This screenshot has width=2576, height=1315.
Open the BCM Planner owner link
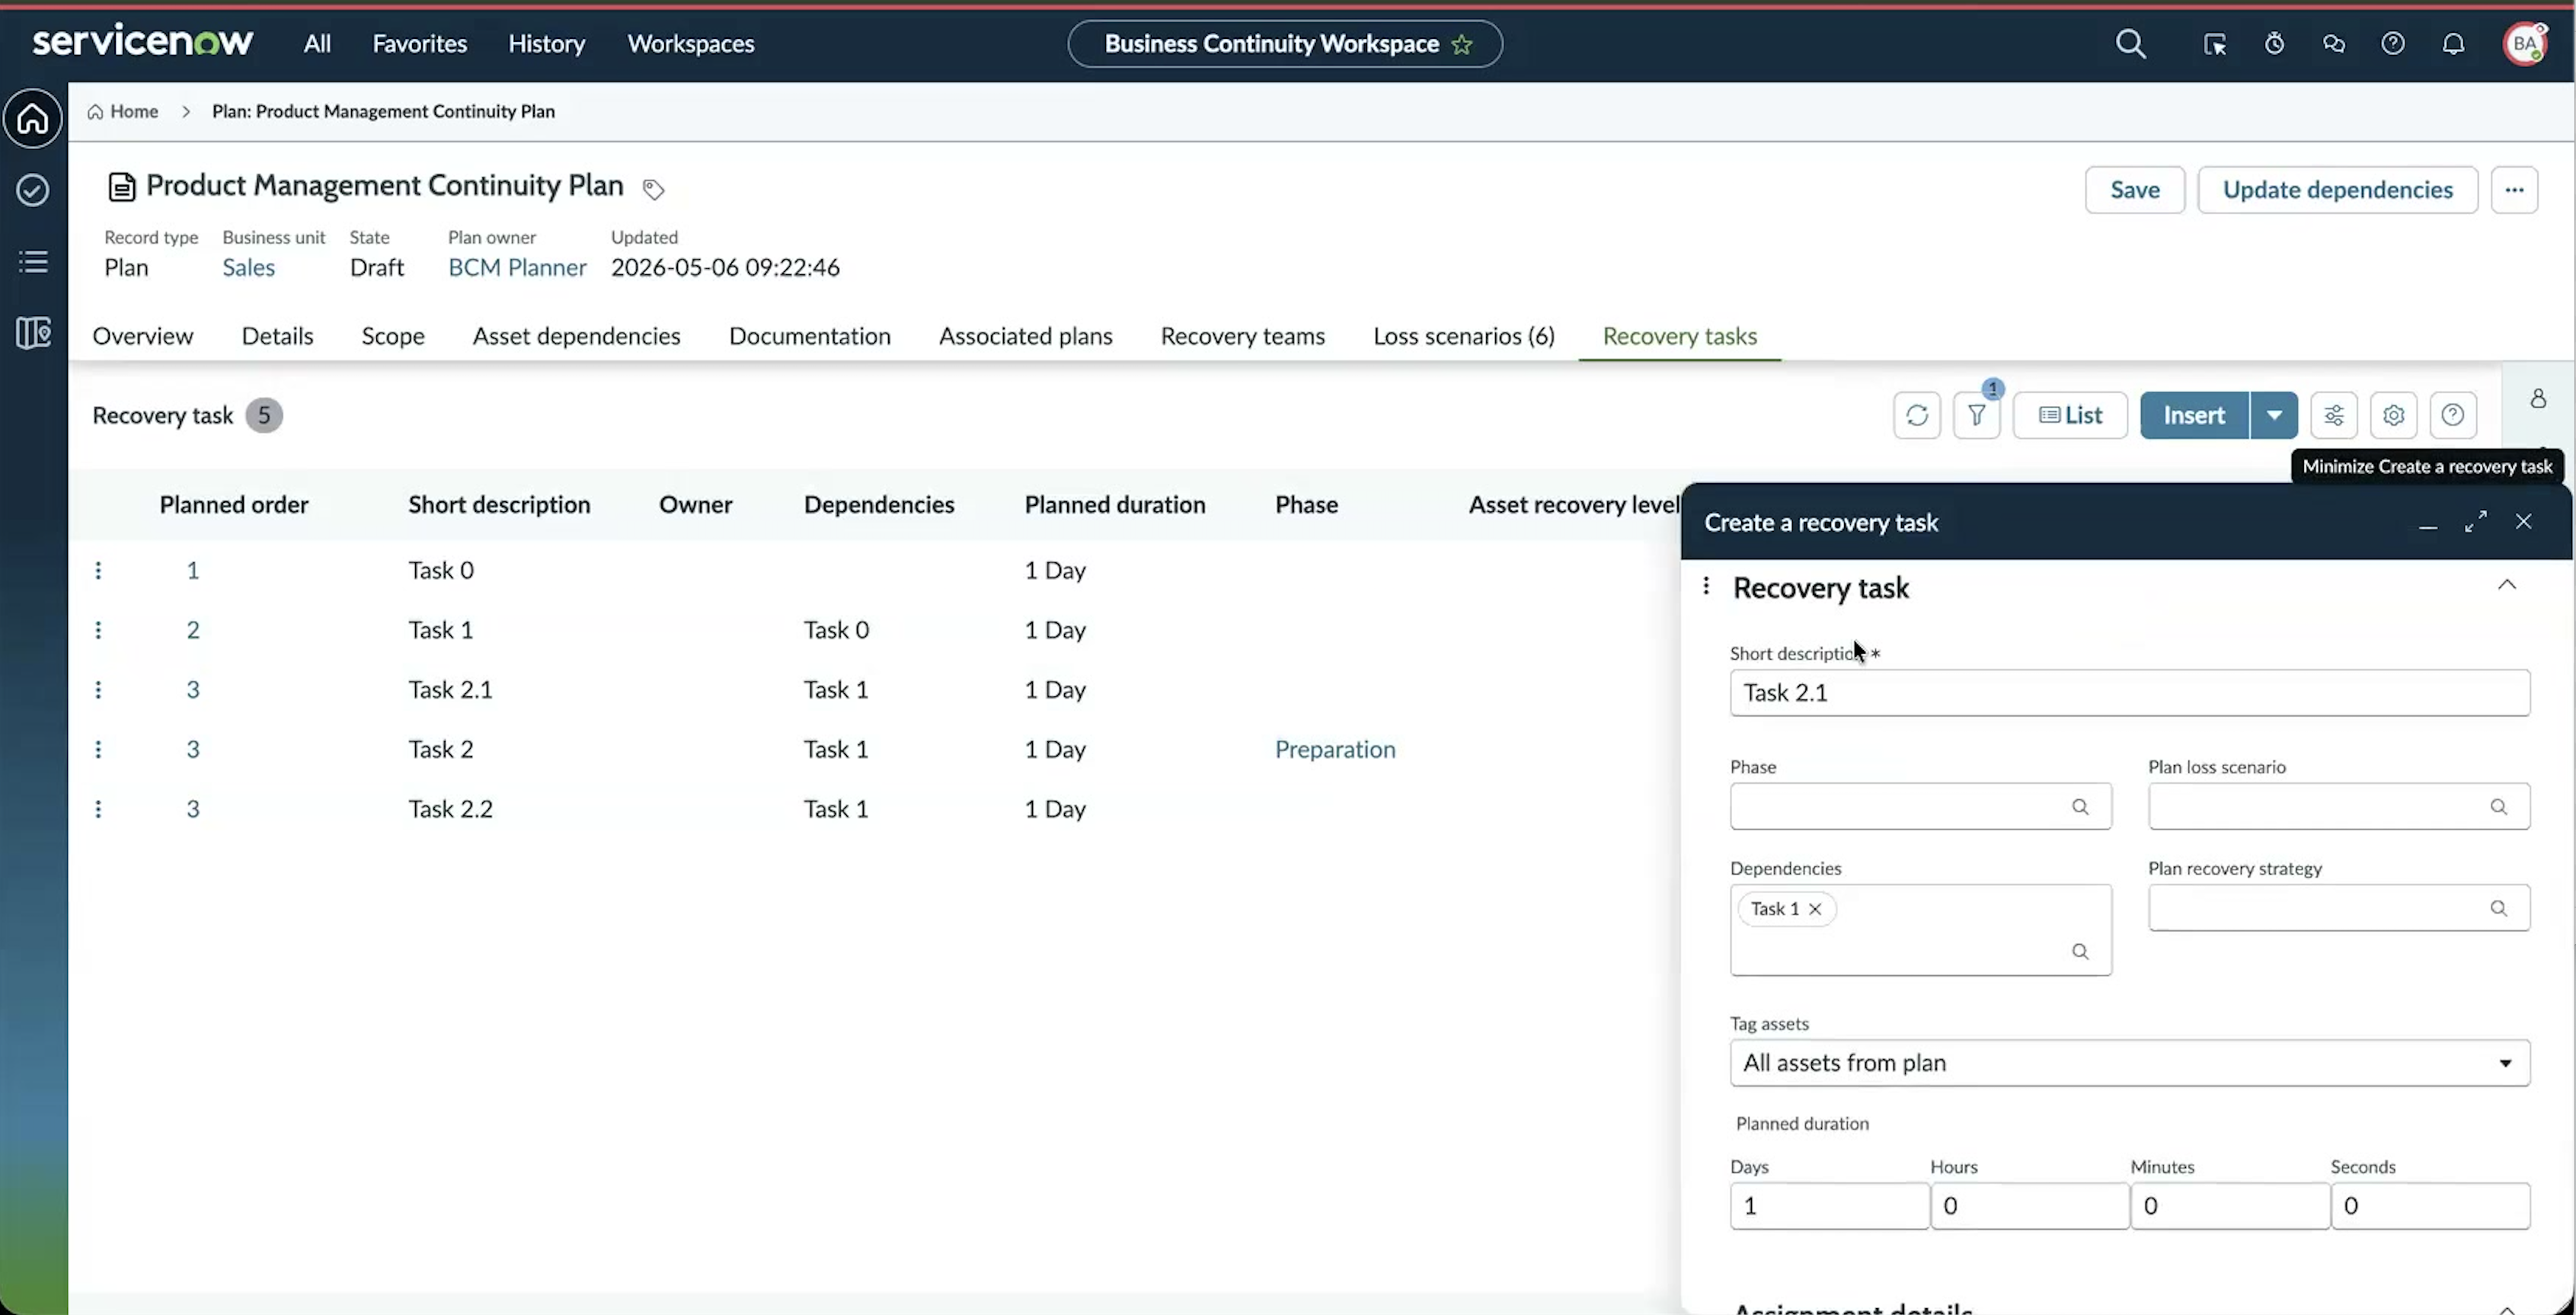tap(517, 267)
